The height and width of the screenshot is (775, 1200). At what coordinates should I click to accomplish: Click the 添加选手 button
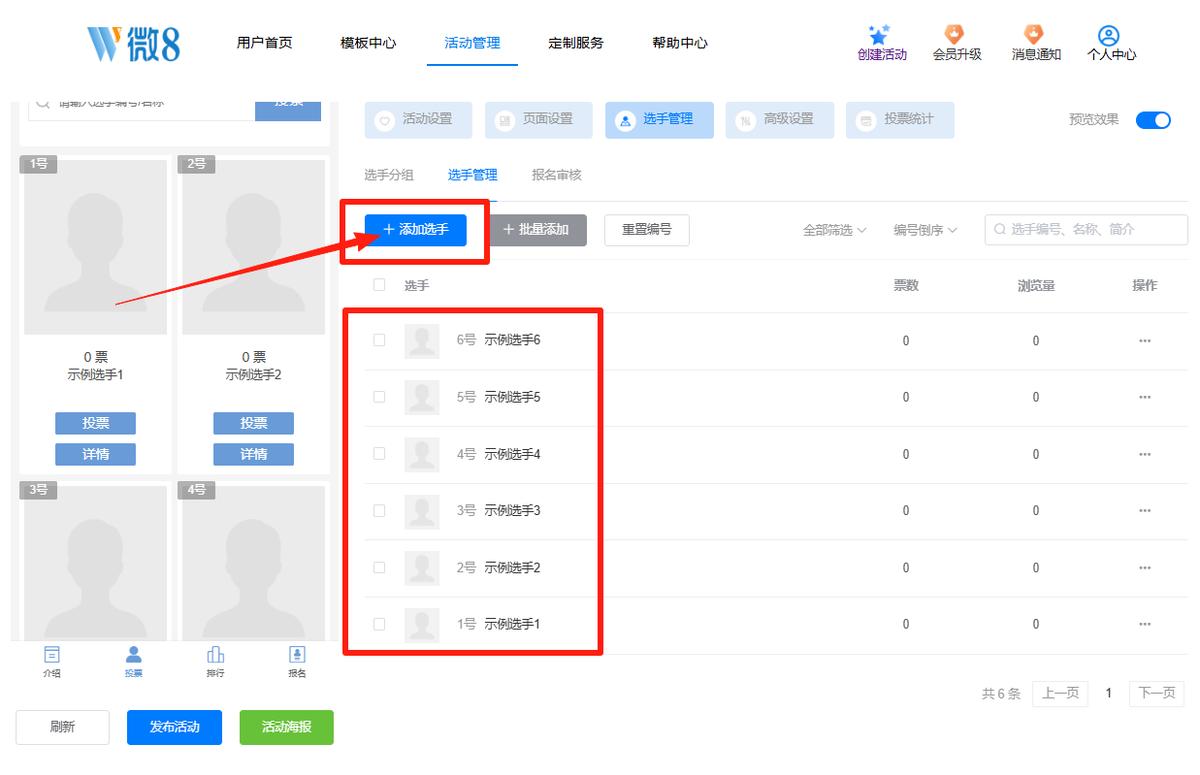pos(415,230)
